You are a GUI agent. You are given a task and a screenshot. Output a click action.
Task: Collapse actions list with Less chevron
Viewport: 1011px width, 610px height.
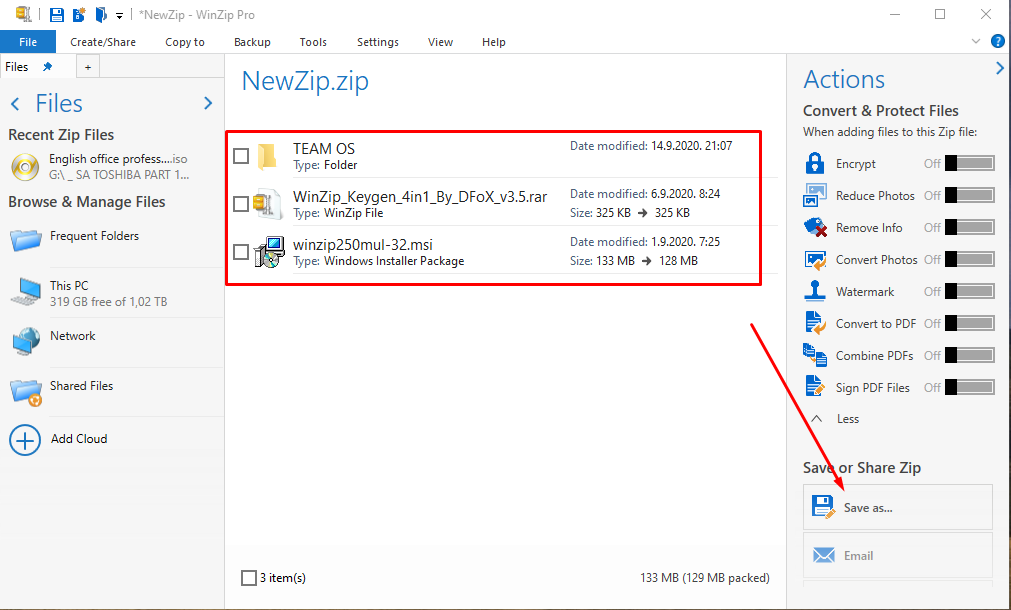coord(816,418)
